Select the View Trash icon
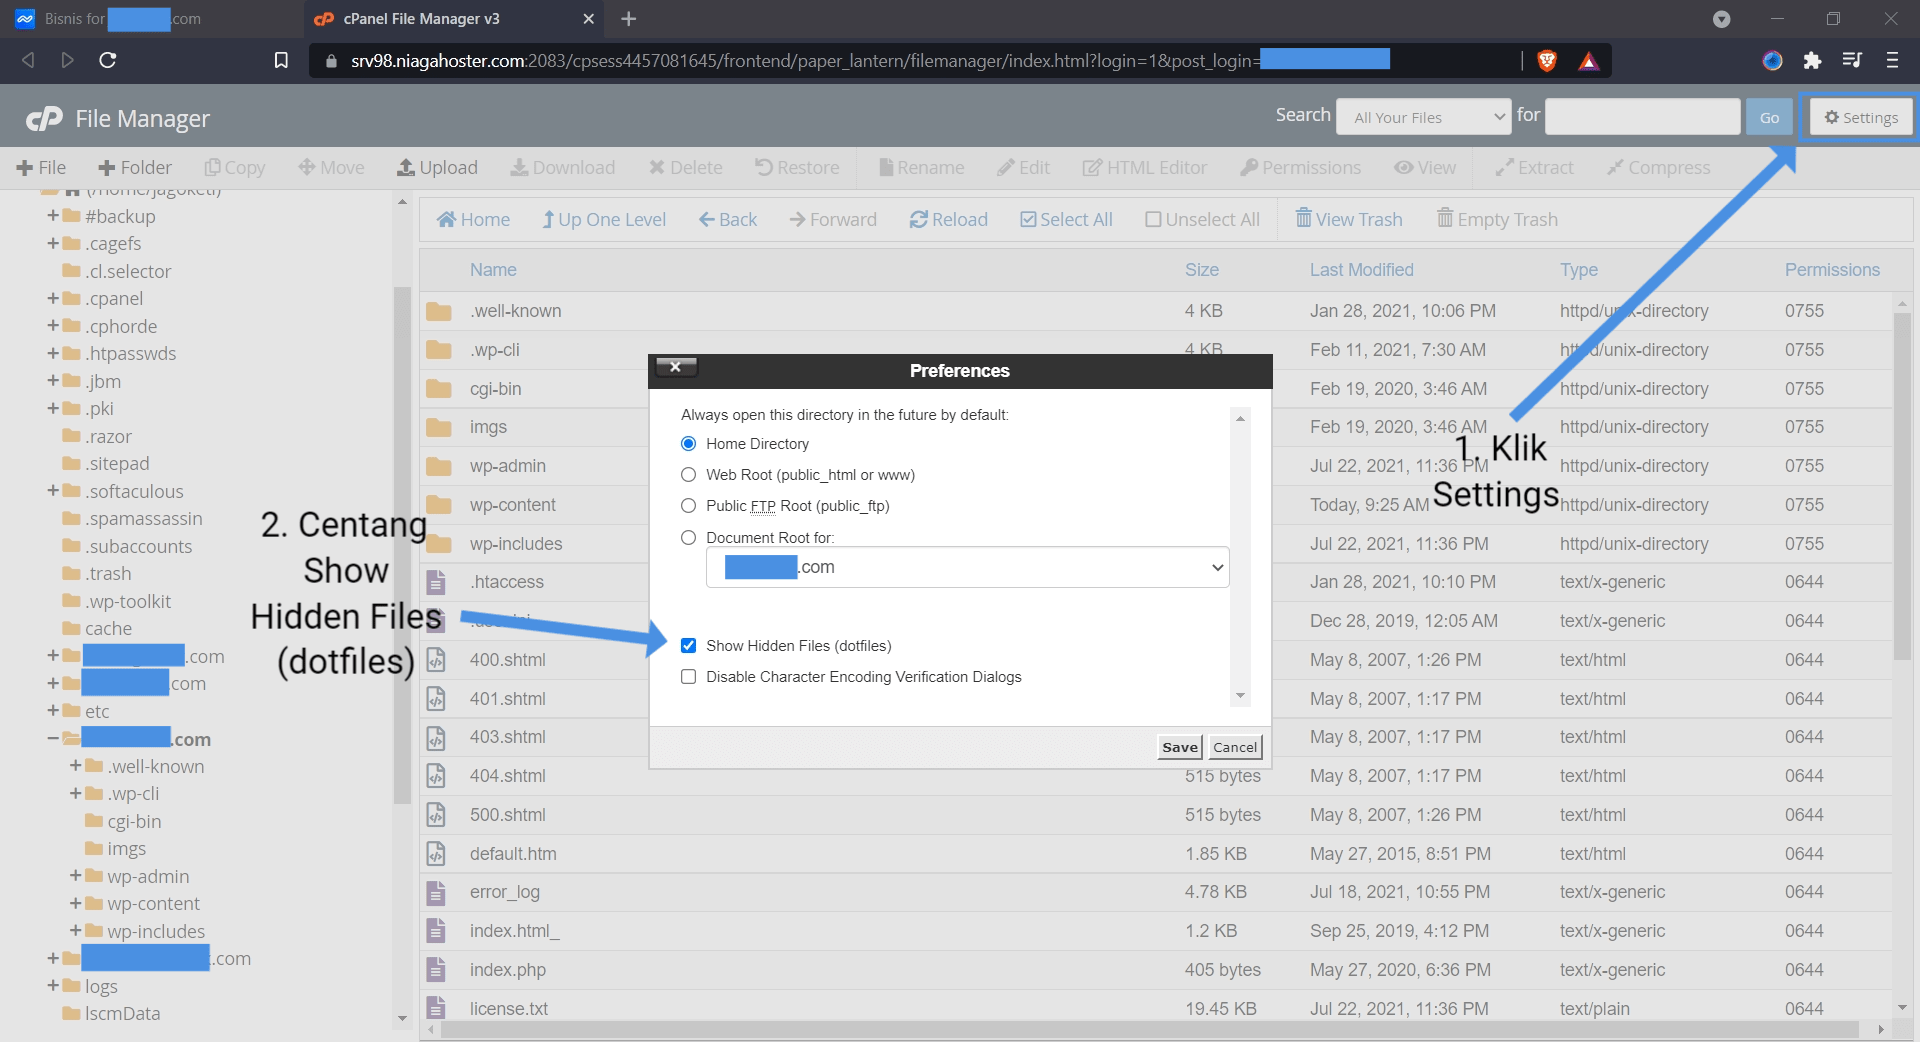This screenshot has height=1042, width=1920. click(1348, 218)
